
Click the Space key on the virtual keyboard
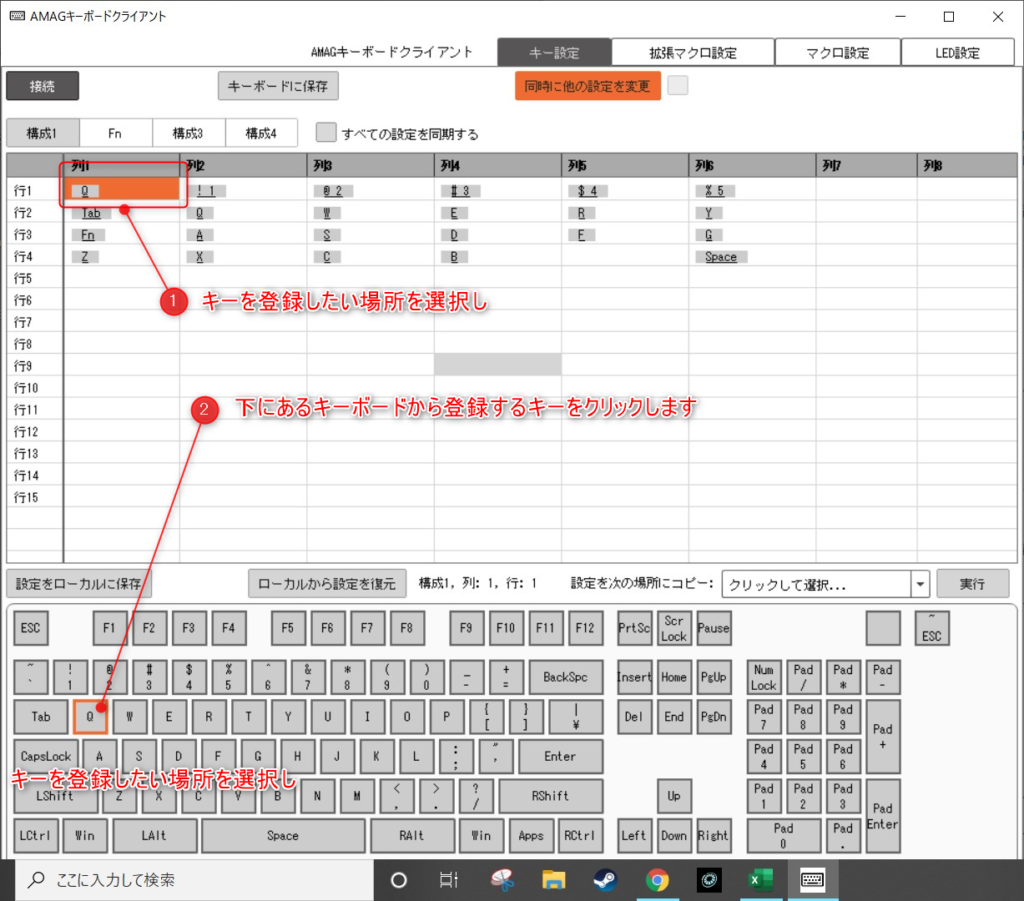point(283,836)
